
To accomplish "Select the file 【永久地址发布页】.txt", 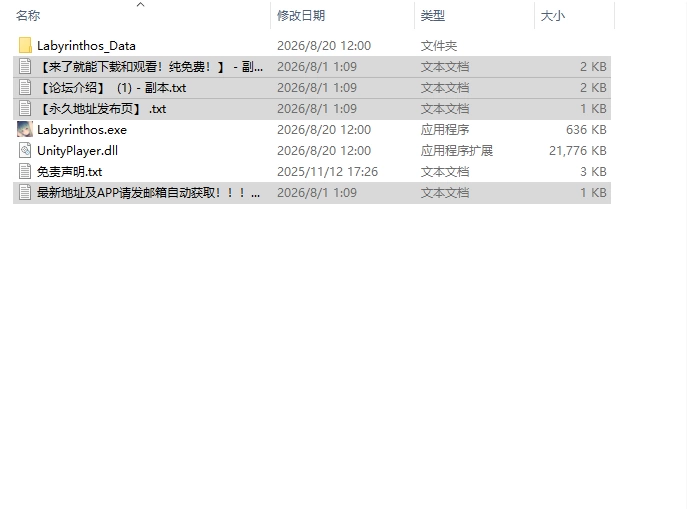I will point(102,109).
